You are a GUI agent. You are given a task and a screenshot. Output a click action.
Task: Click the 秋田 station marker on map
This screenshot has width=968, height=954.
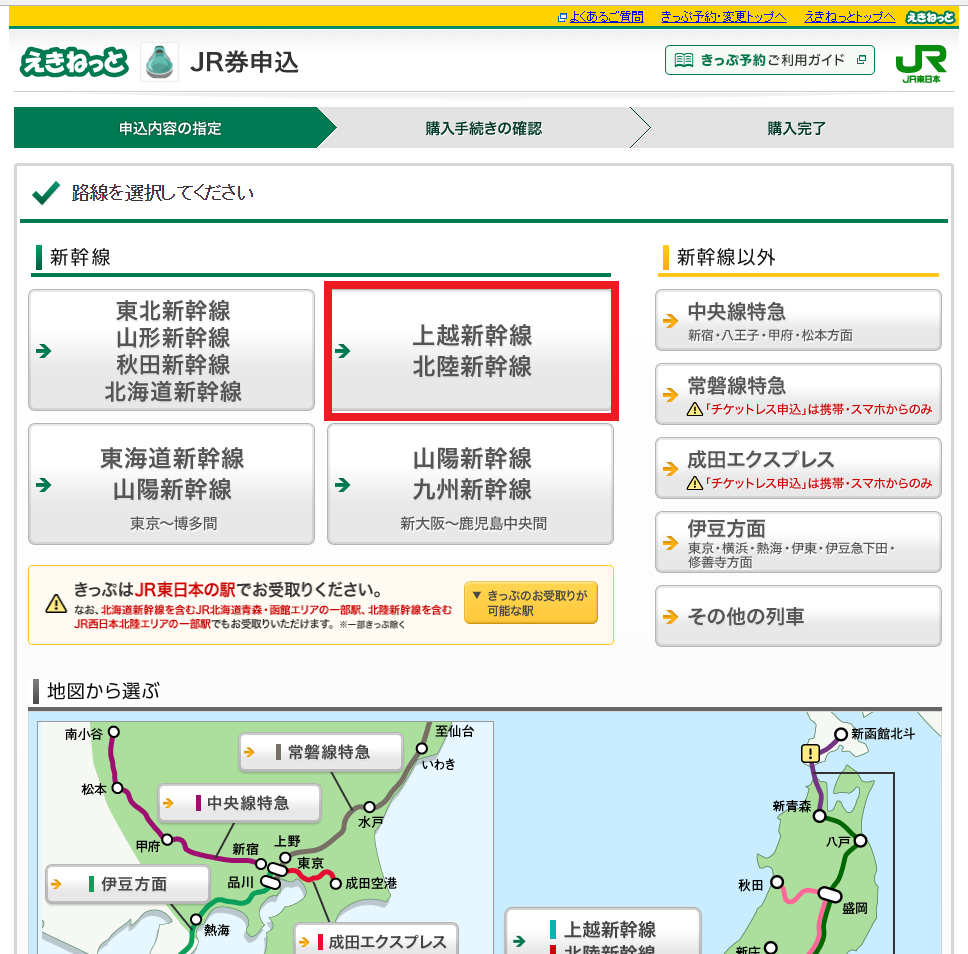coord(777,881)
